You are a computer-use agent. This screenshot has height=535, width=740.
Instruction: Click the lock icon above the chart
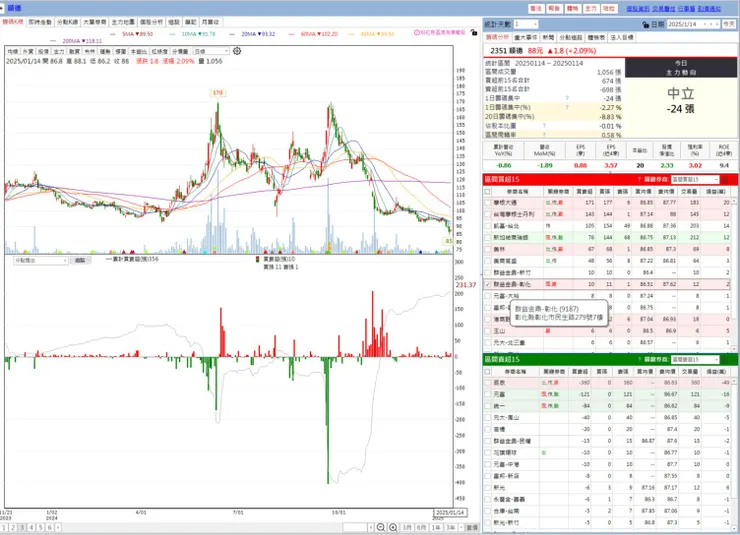coord(474,33)
